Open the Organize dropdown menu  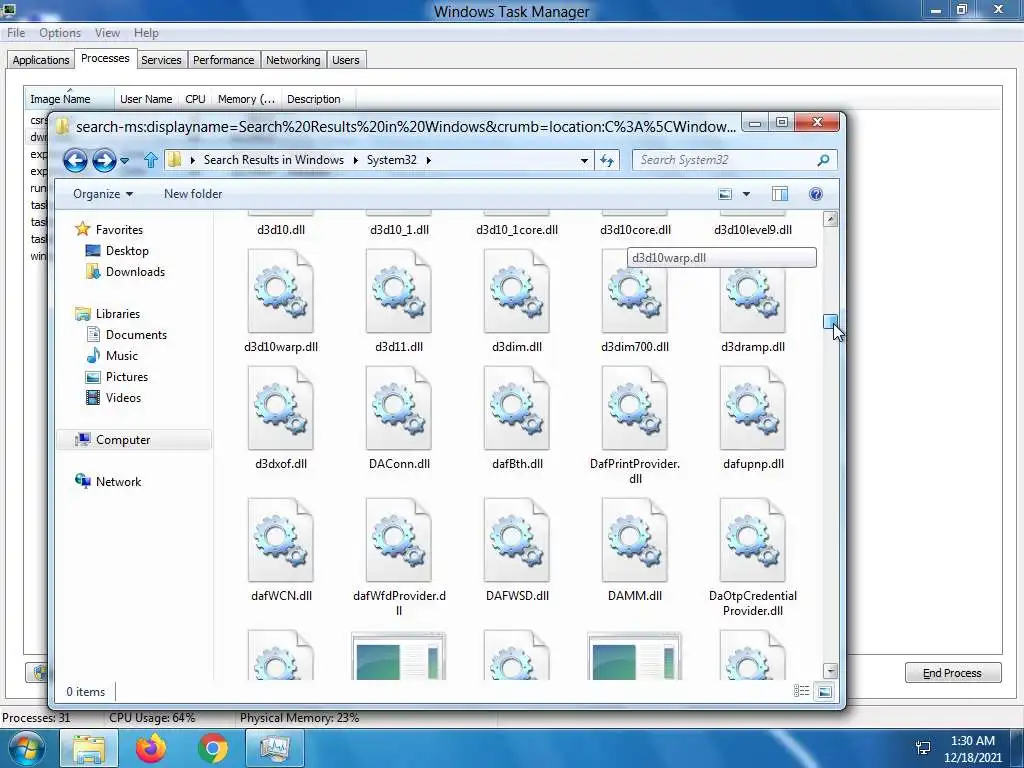pyautogui.click(x=103, y=194)
